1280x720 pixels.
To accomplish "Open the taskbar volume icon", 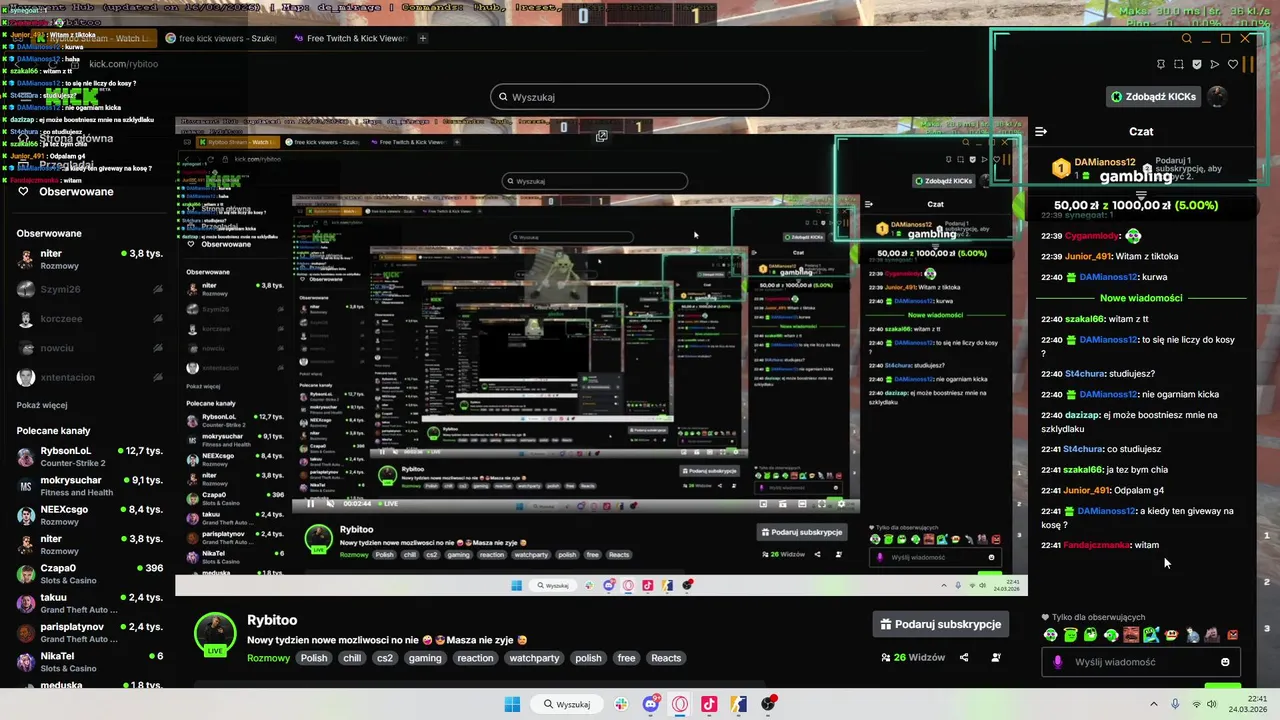I will coord(1212,704).
